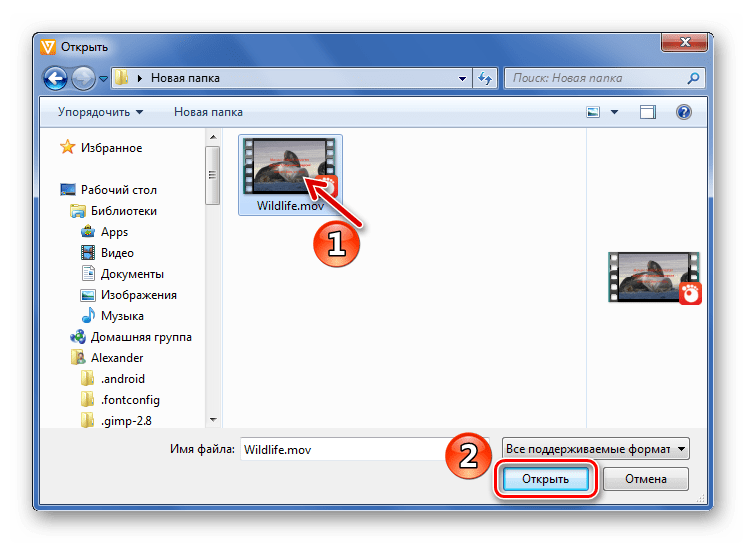Select '.gimp-2.8' folder
Viewport: 747px width, 544px height.
(x=126, y=421)
